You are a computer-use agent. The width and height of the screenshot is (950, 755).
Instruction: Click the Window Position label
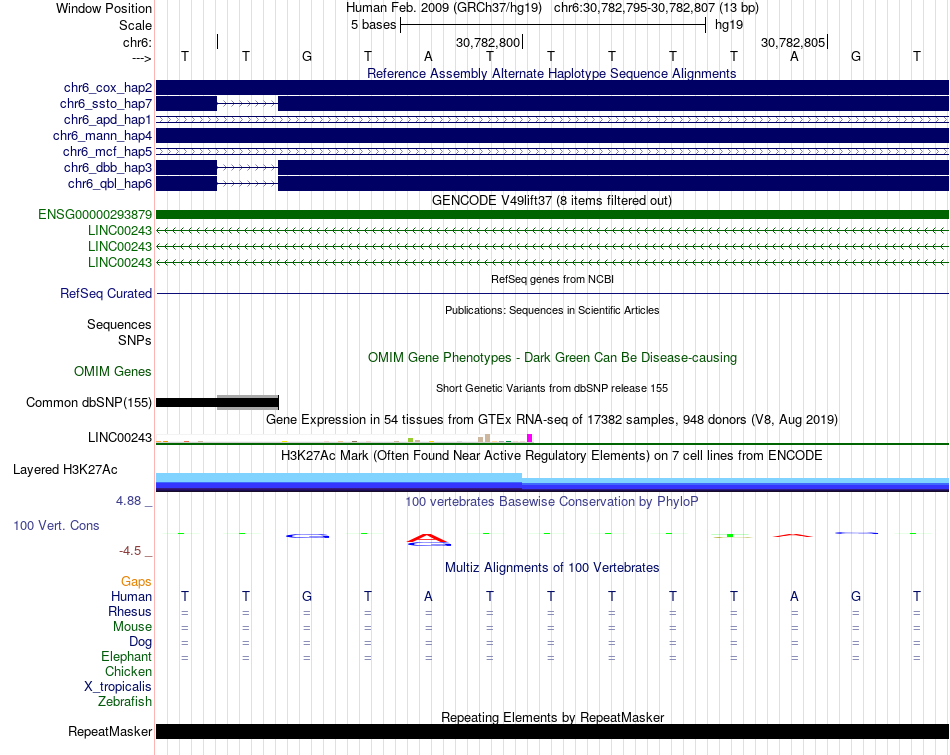click(x=104, y=8)
